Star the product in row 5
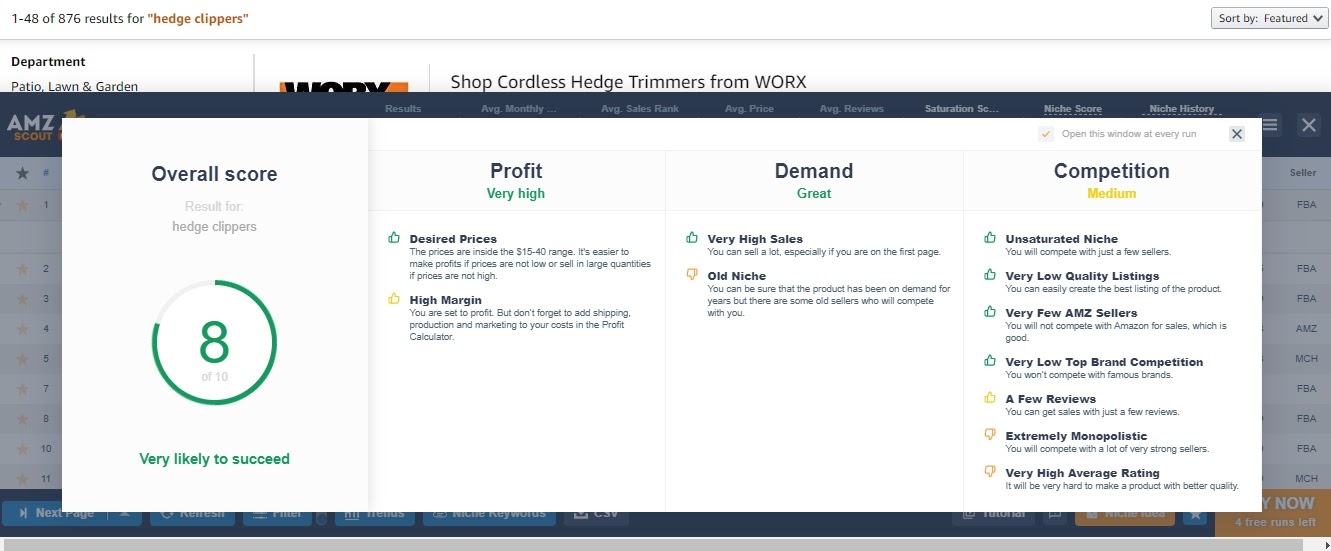 click(22, 359)
